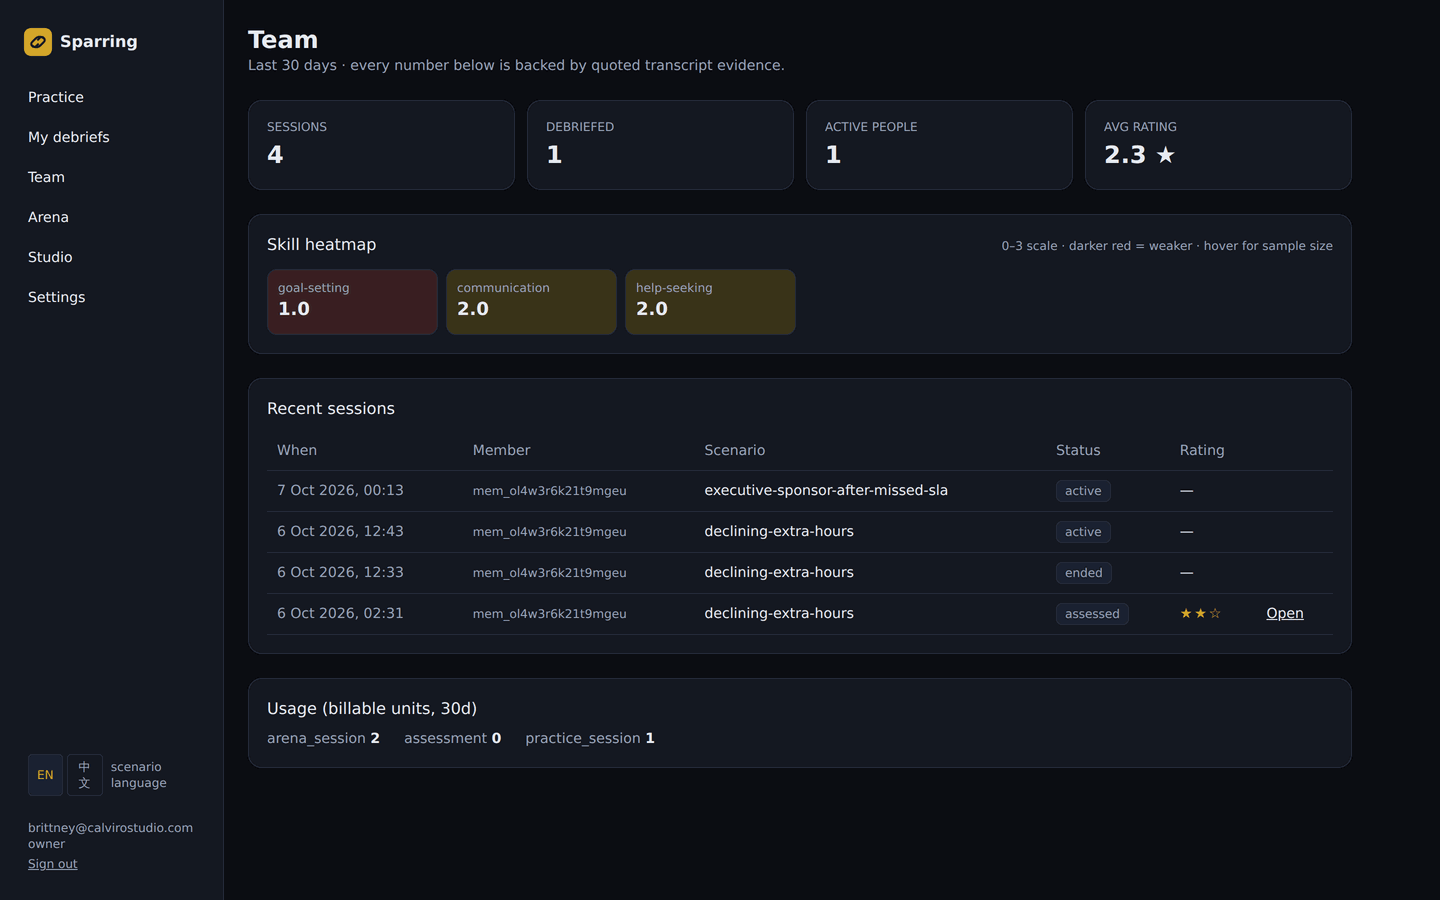Image resolution: width=1440 pixels, height=900 pixels.
Task: Click the Rating column header
Action: pos(1202,450)
